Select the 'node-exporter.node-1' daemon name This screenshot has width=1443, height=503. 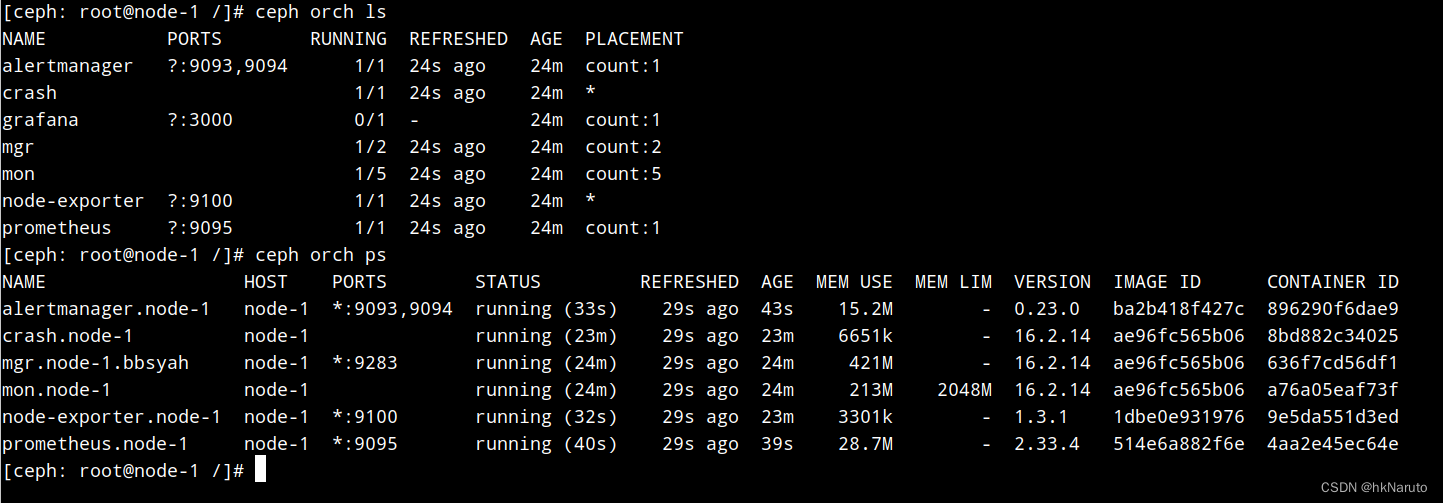point(111,417)
